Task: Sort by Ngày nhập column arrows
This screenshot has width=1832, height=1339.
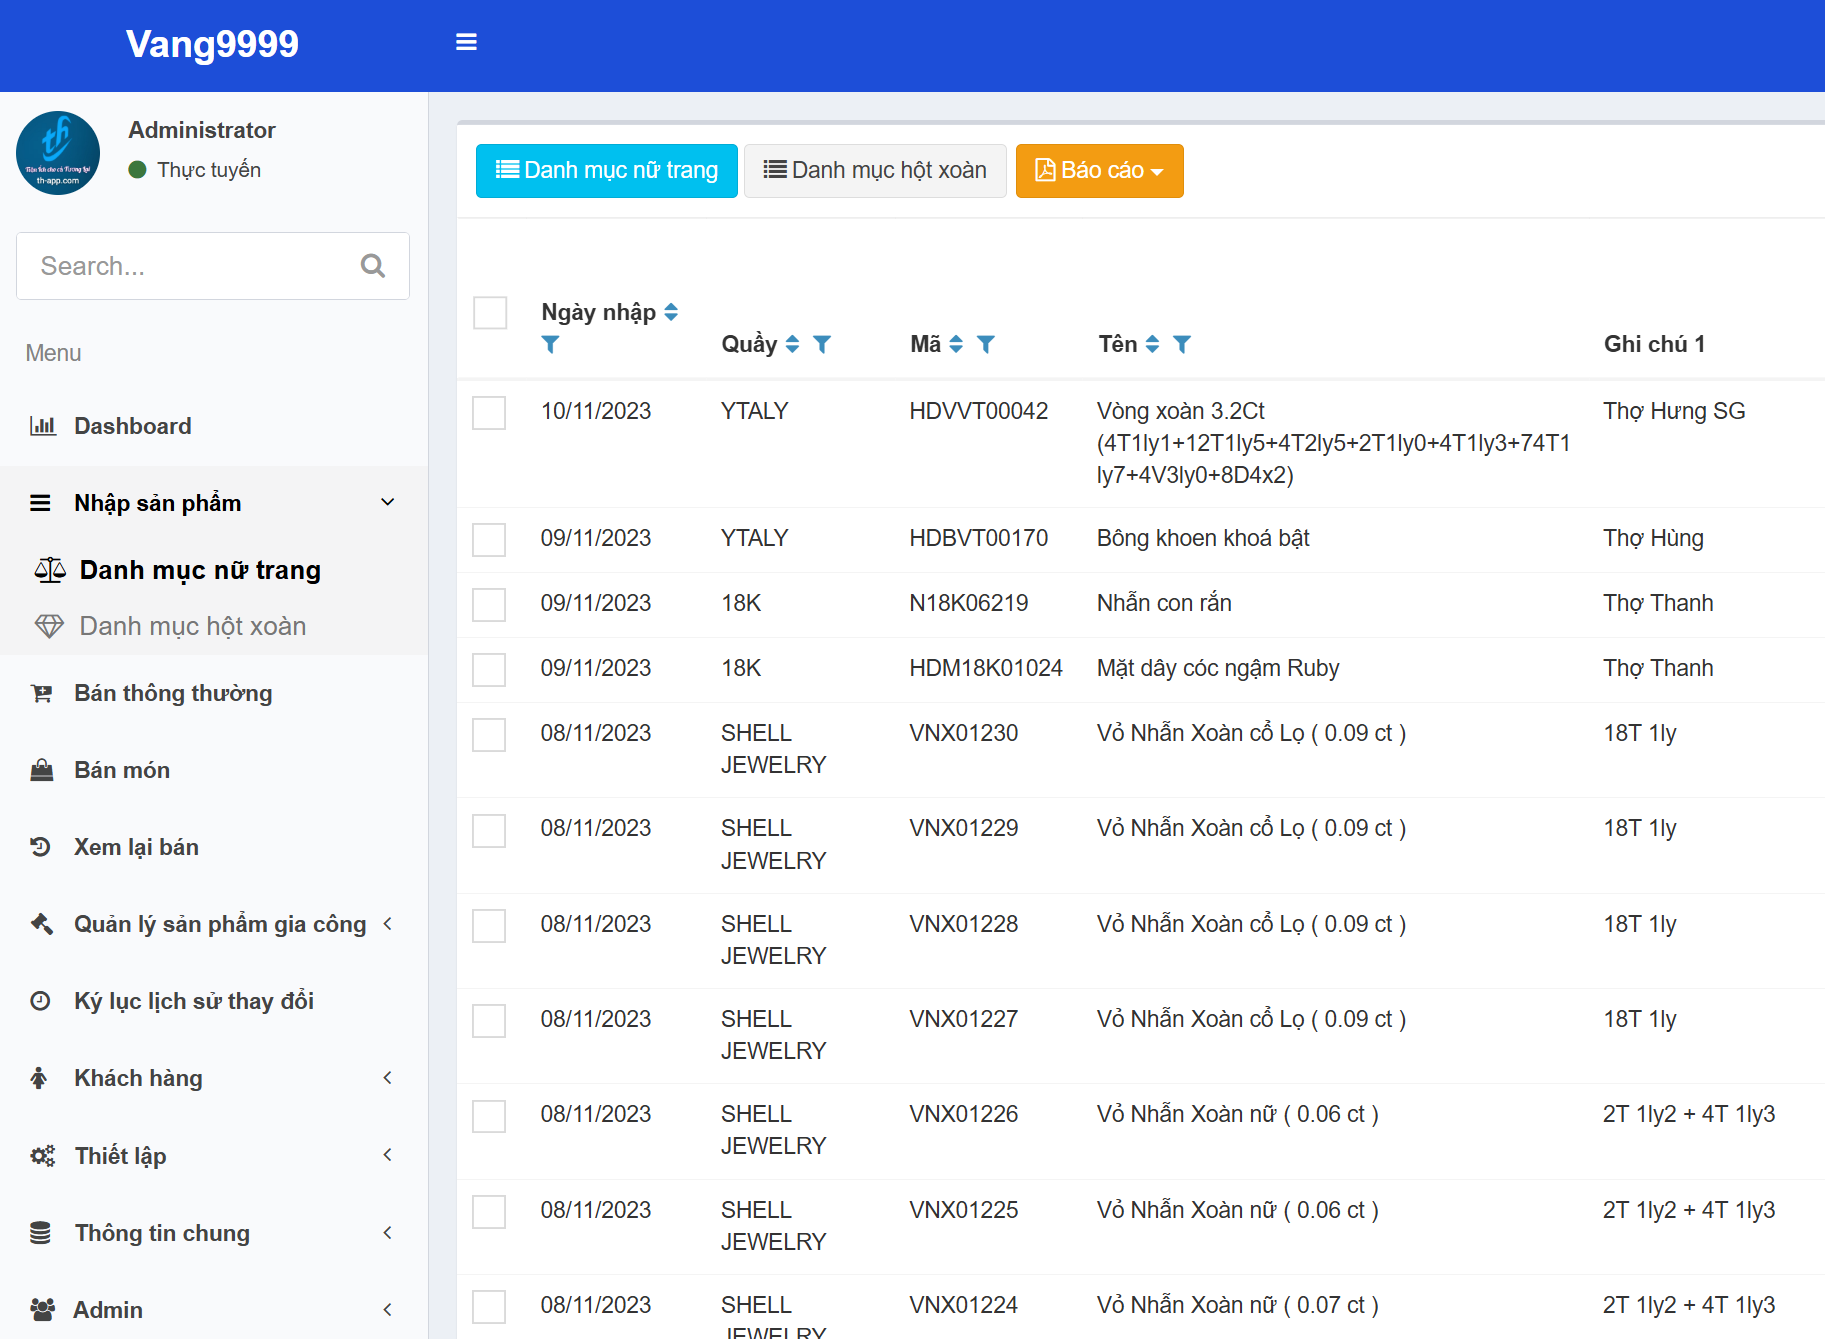Action: click(671, 312)
